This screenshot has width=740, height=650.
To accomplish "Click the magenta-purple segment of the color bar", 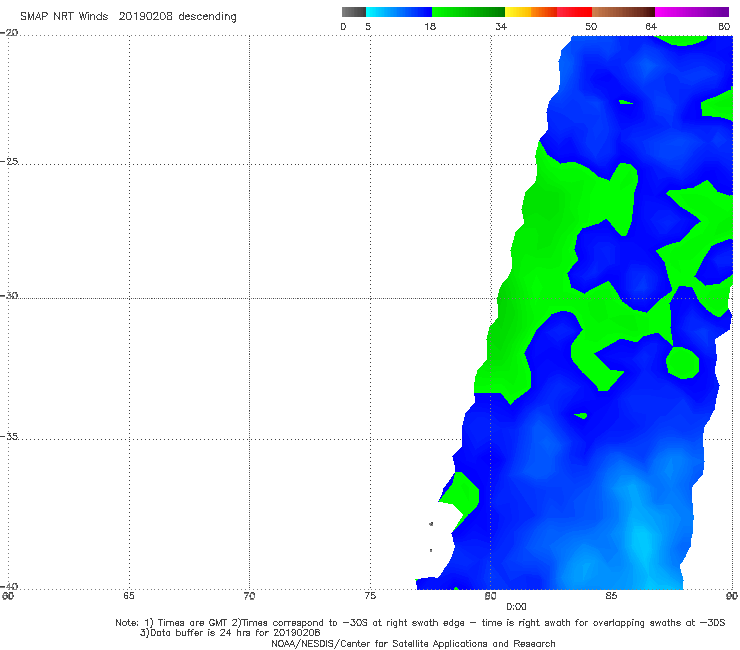I will [692, 12].
